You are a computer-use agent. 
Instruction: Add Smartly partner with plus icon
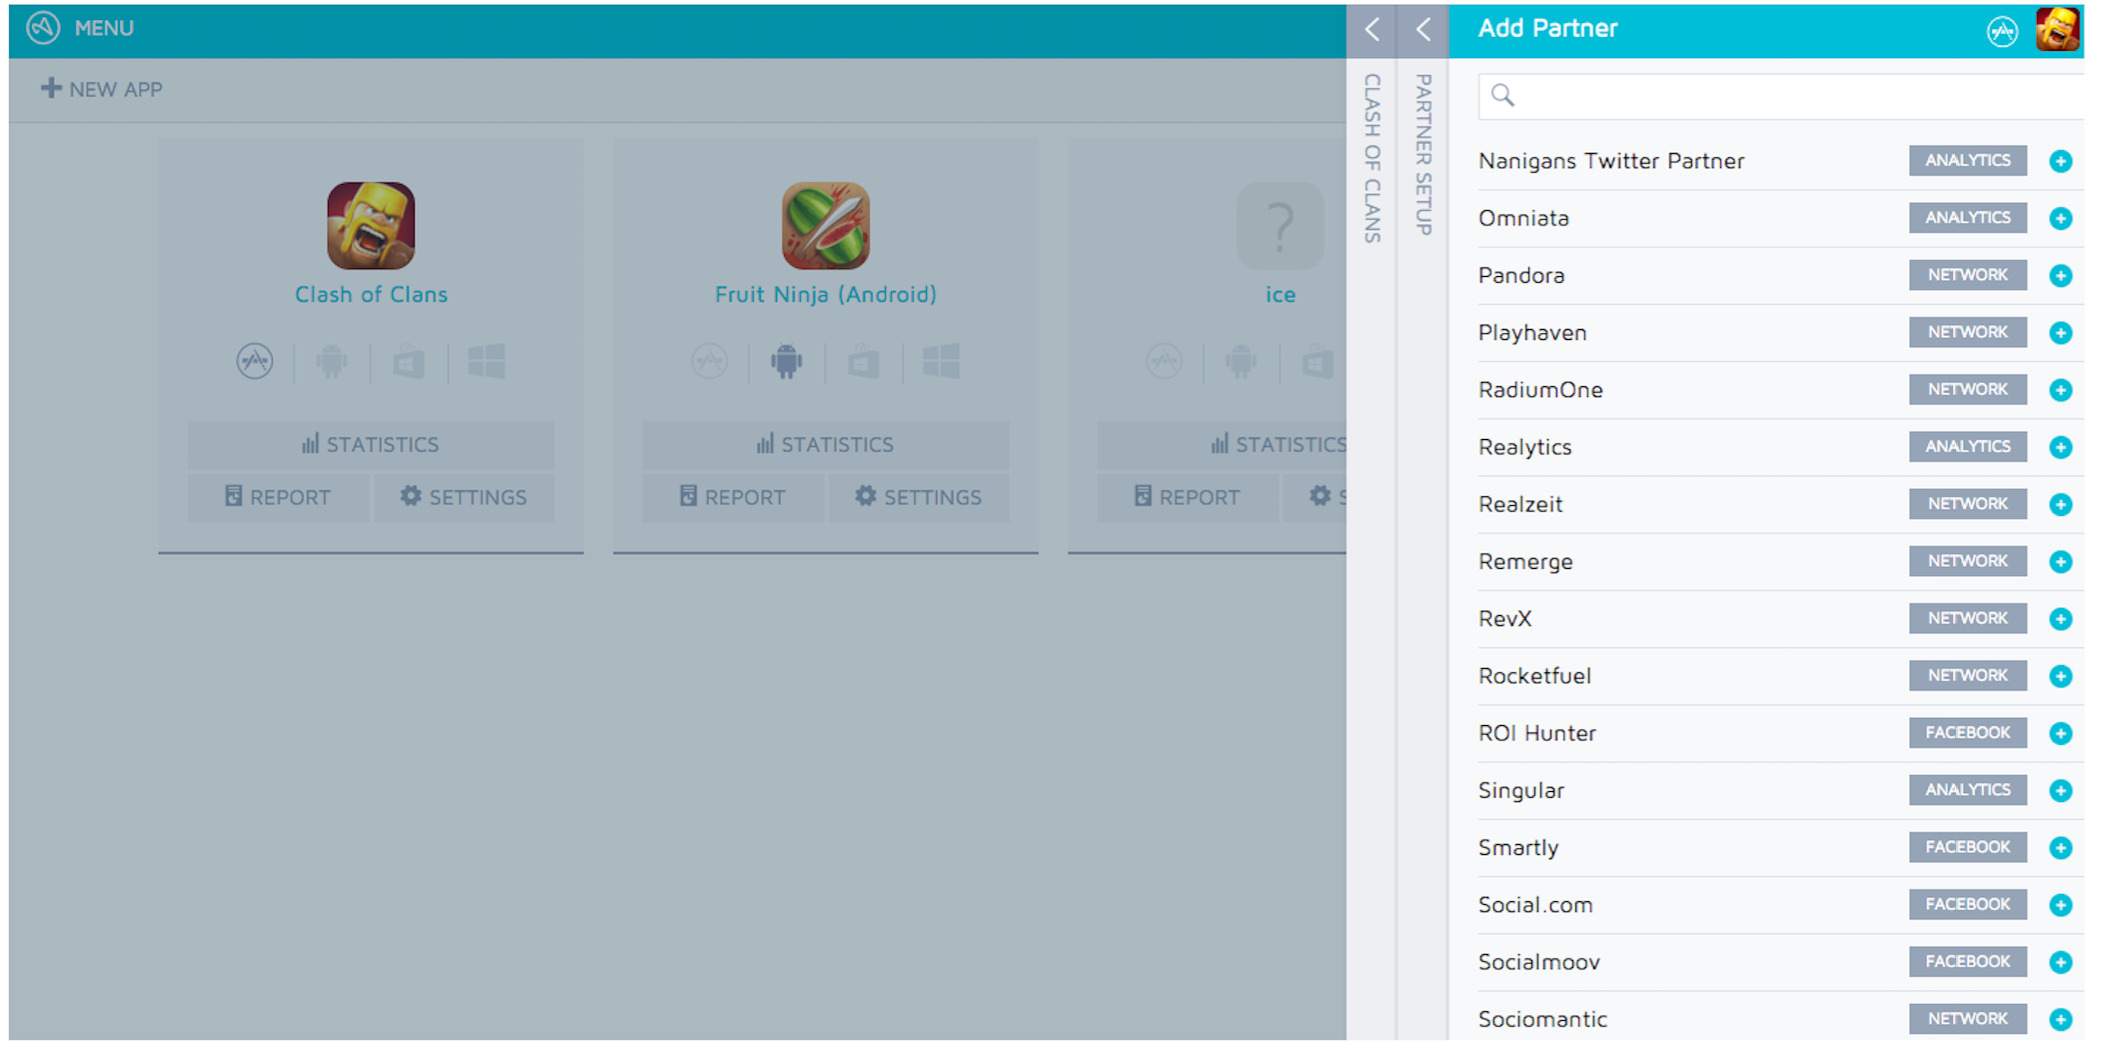pyautogui.click(x=2060, y=848)
